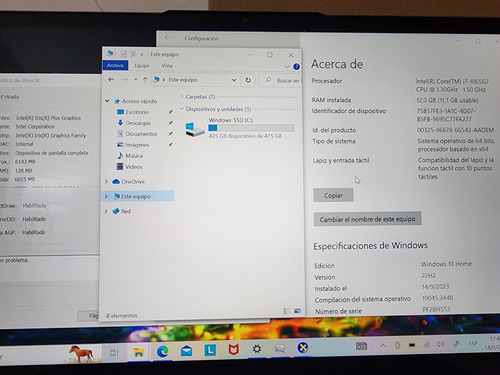The height and width of the screenshot is (375, 500).
Task: Expand the Este equipo node in the navigation pane
Action: tap(106, 196)
